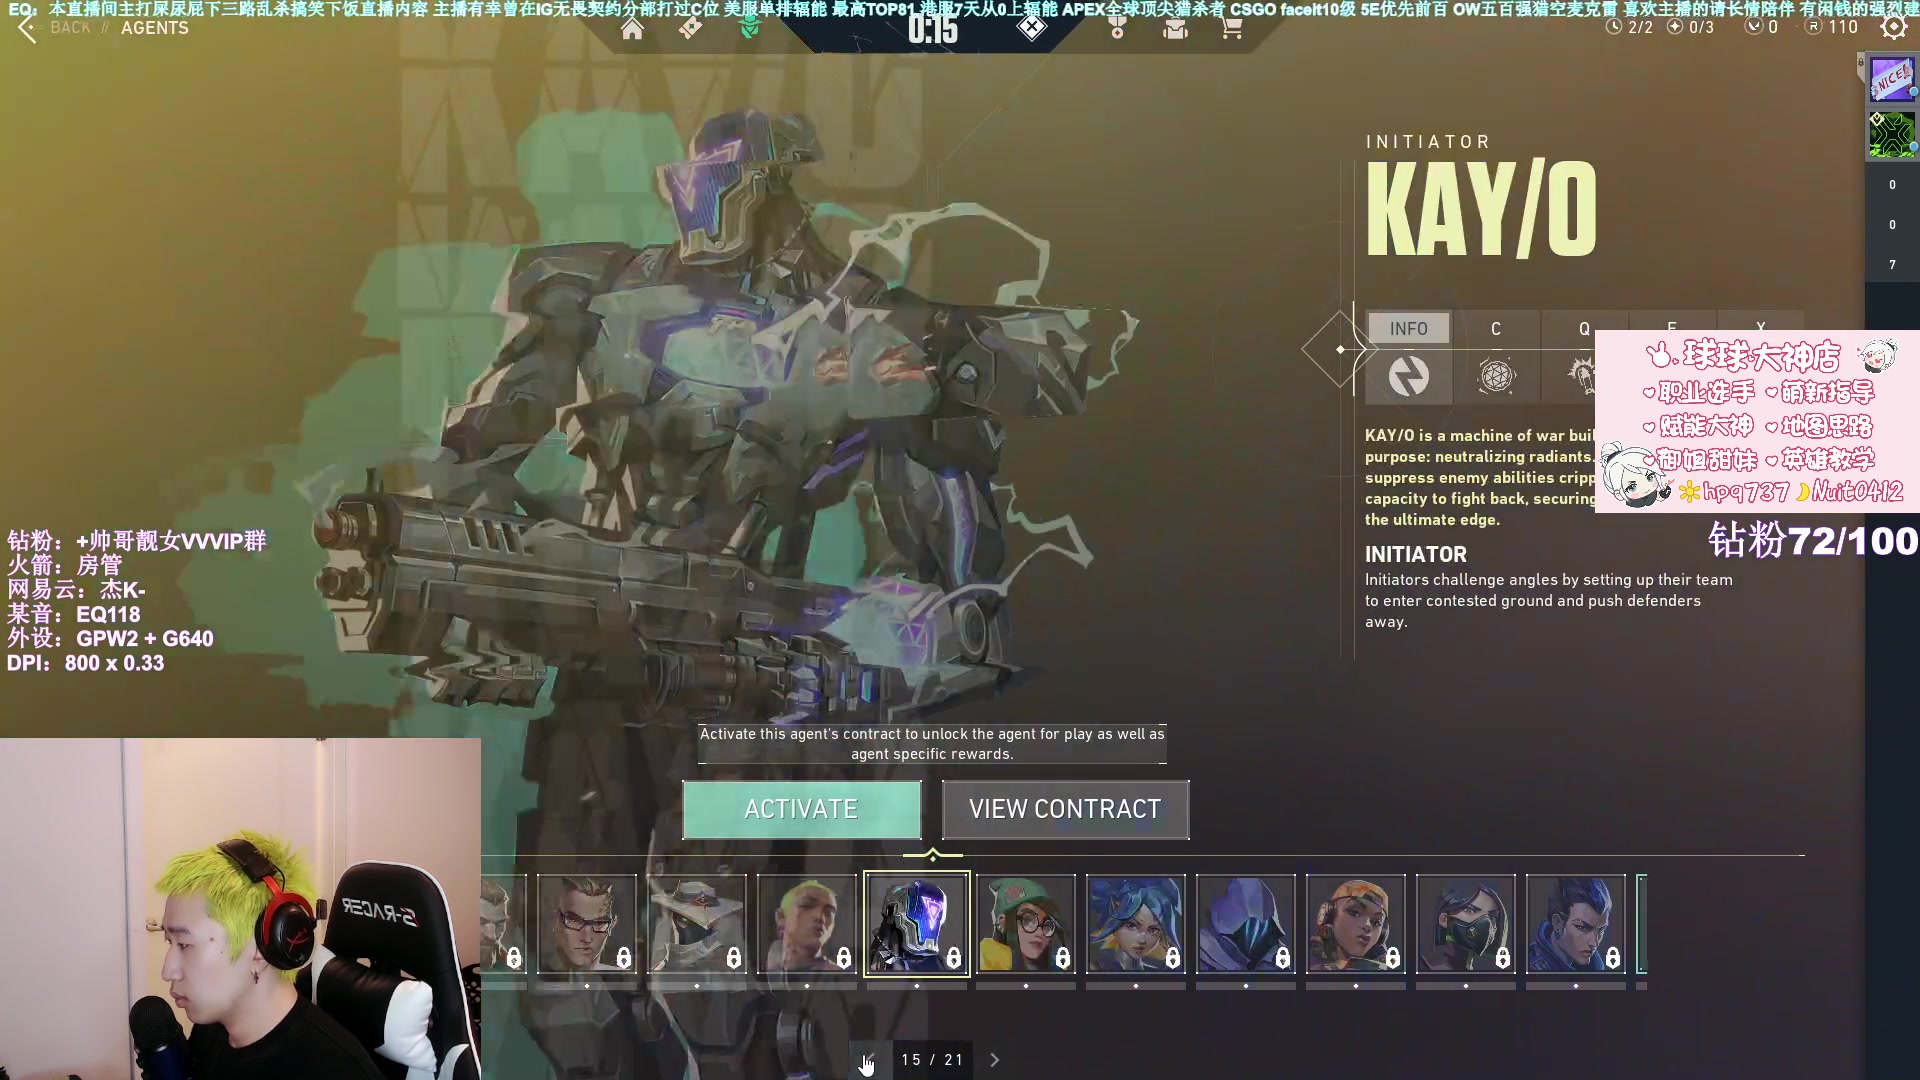Screen dimensions: 1920x1080
Task: Click the BACK label in breadcrumb
Action: click(71, 28)
